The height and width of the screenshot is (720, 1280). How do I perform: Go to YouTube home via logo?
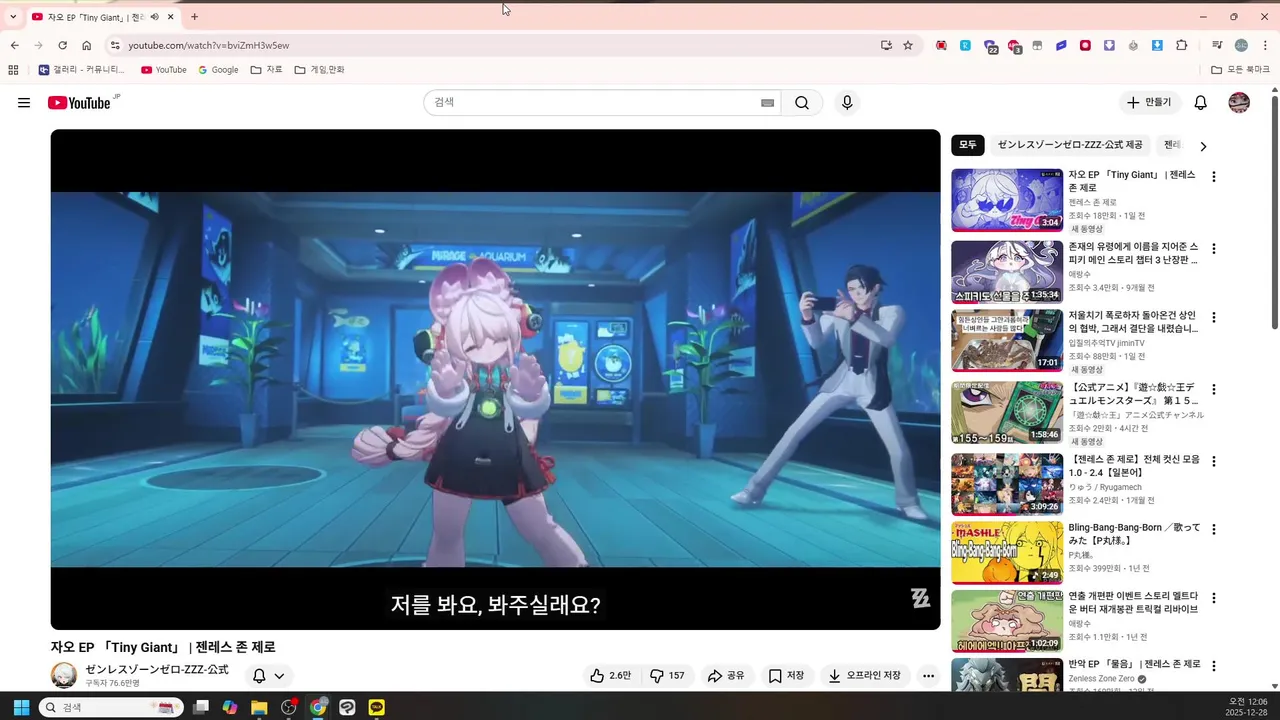point(79,103)
